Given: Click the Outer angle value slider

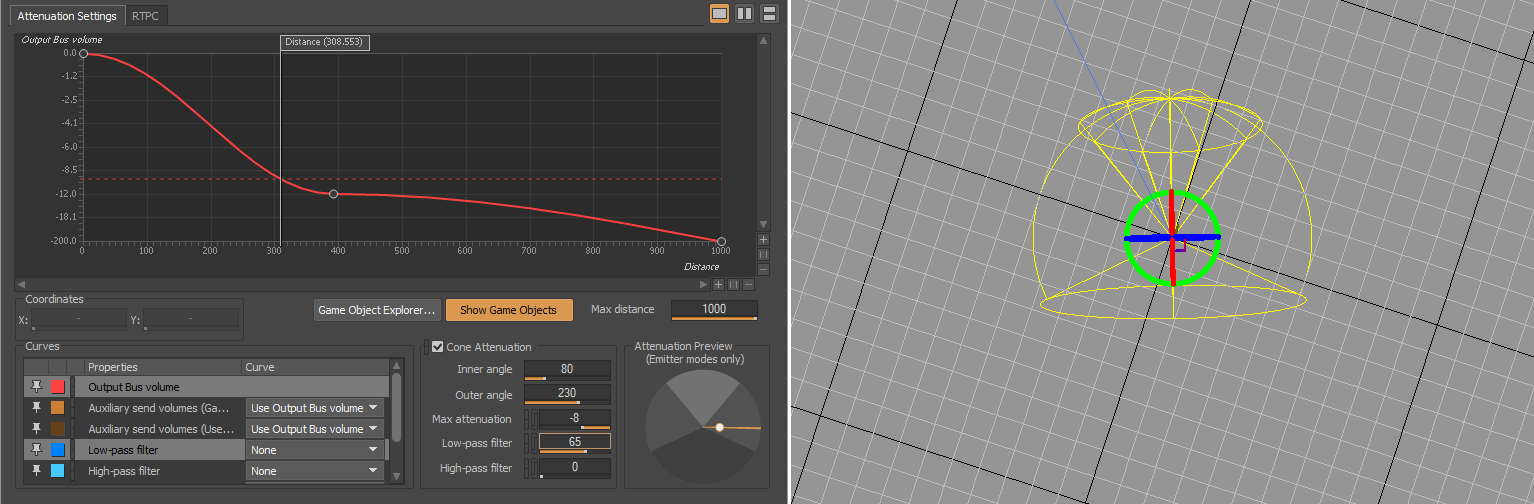Looking at the screenshot, I should point(567,394).
